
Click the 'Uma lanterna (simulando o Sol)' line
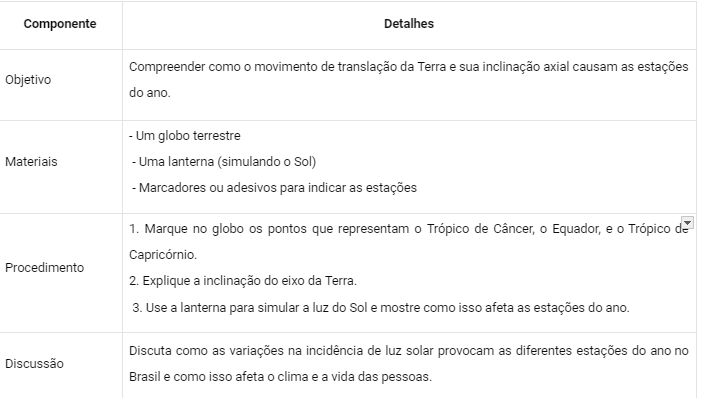click(224, 162)
